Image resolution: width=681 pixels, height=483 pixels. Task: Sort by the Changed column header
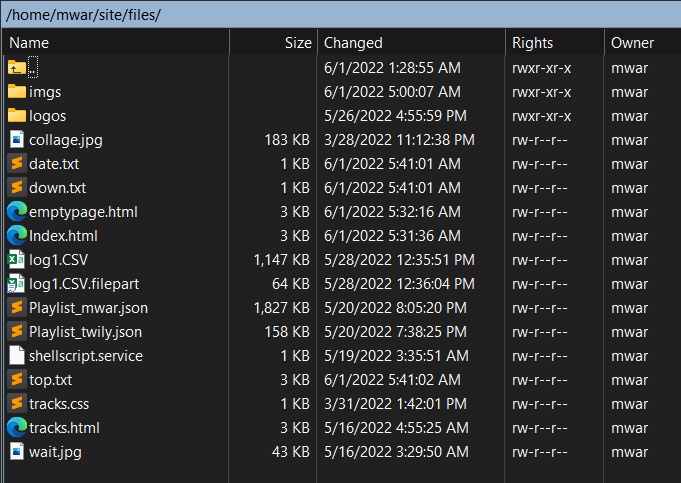[x=353, y=43]
